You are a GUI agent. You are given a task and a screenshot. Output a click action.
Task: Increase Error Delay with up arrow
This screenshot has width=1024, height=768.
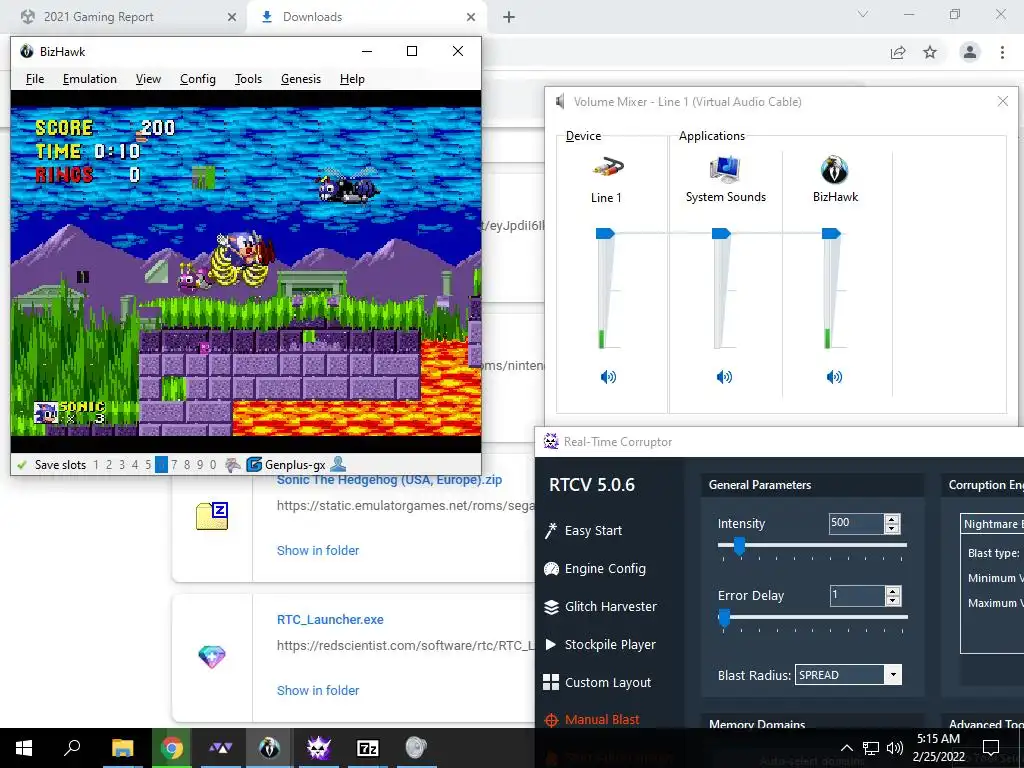click(892, 590)
